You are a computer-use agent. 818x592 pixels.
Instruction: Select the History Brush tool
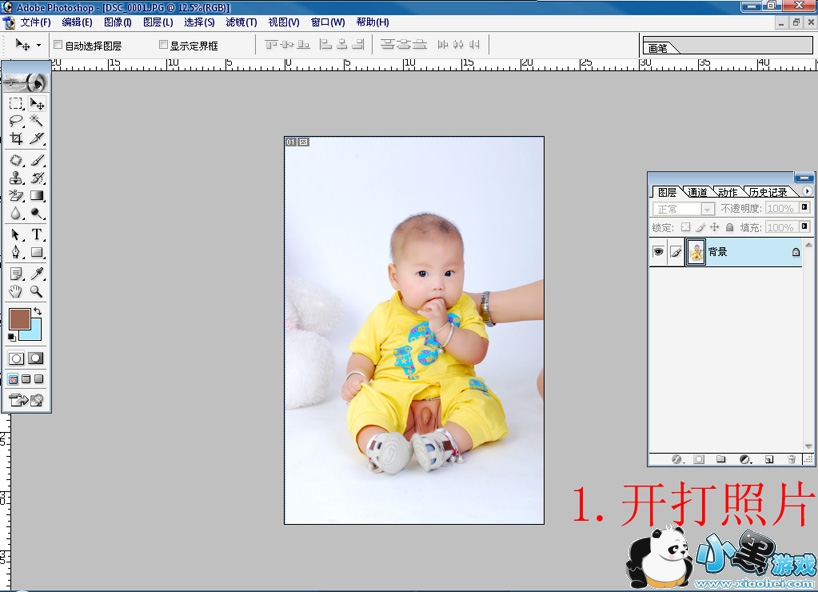37,178
